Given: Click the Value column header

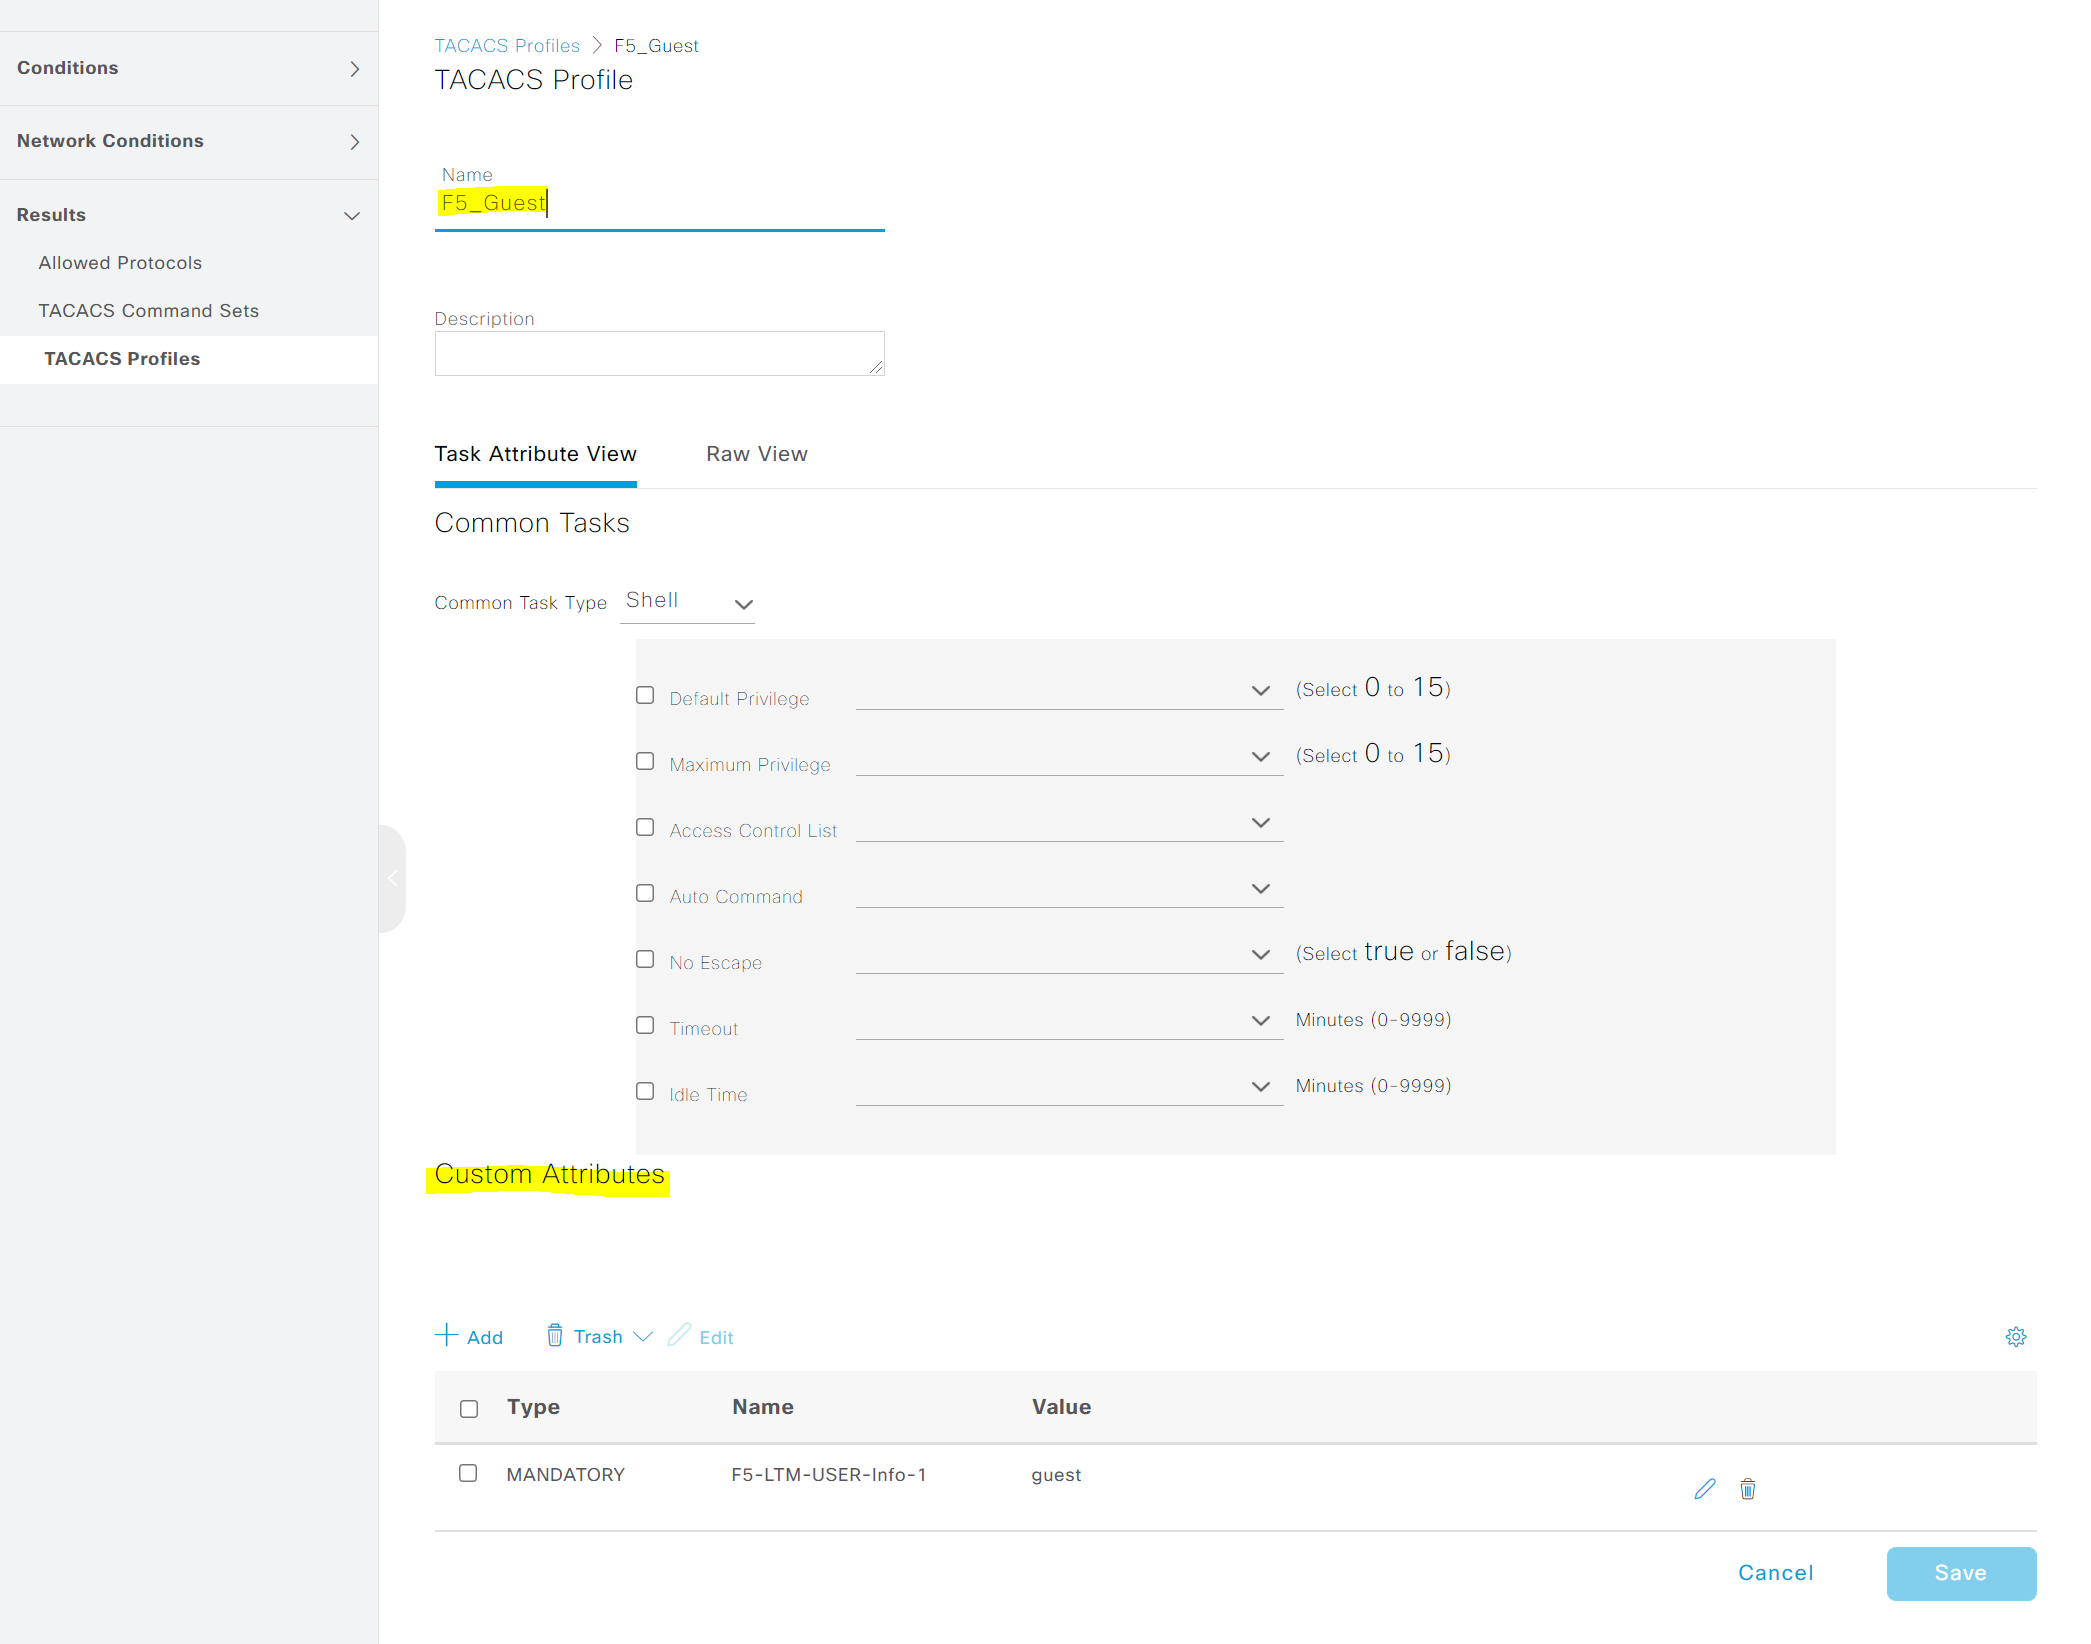Looking at the screenshot, I should 1061,1407.
